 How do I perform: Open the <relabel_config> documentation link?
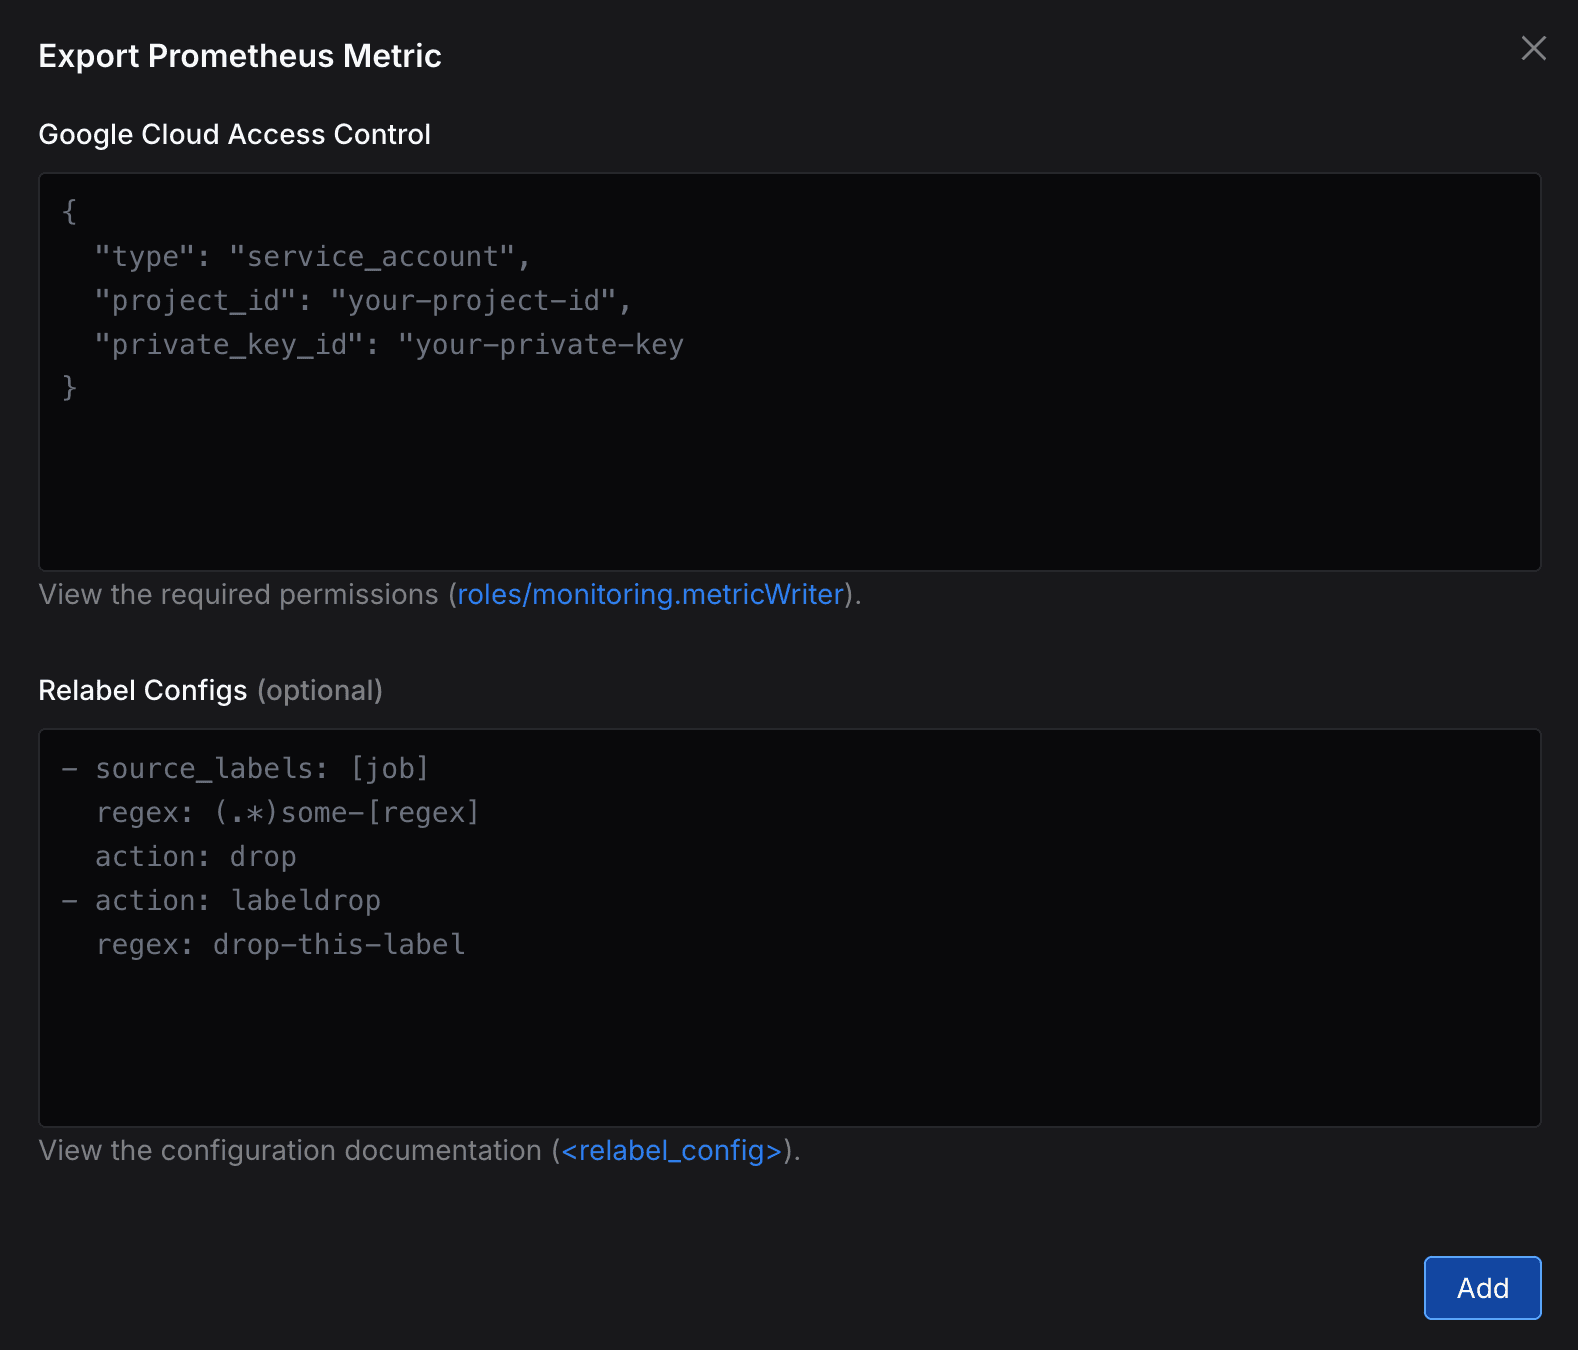[672, 1150]
